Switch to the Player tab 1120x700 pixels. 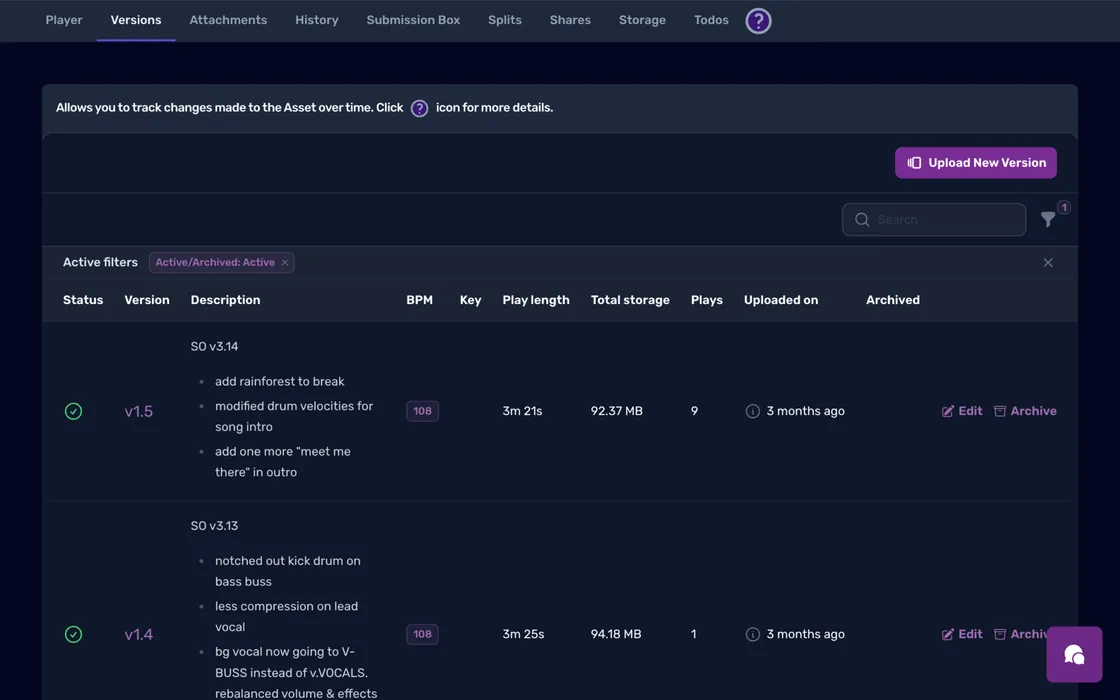coord(64,20)
